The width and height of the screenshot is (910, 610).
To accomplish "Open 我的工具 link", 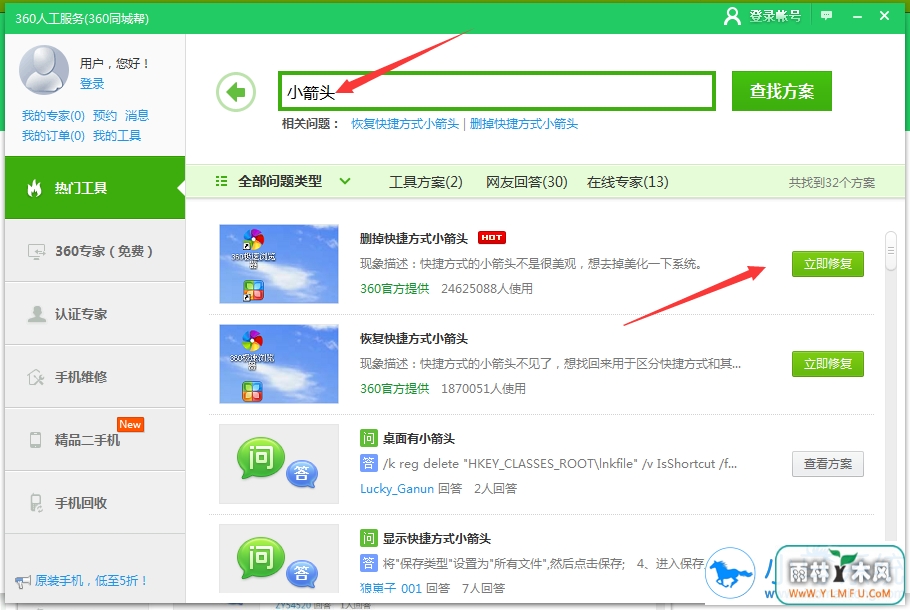I will click(117, 136).
